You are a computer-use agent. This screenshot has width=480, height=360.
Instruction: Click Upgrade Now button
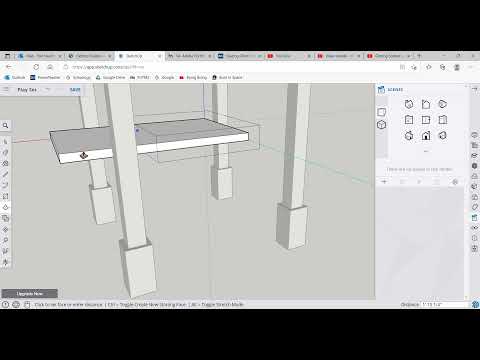30,293
